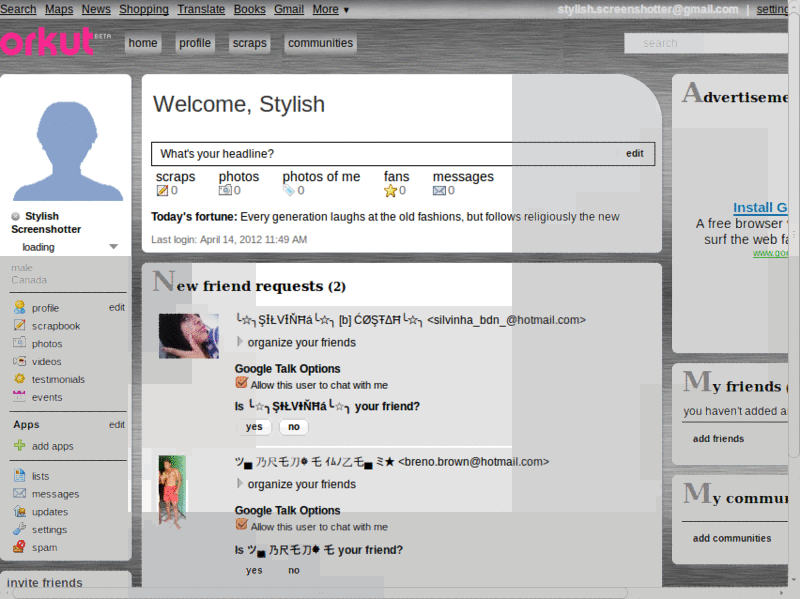
Task: Open the updates icon in the sidebar
Action: point(19,511)
